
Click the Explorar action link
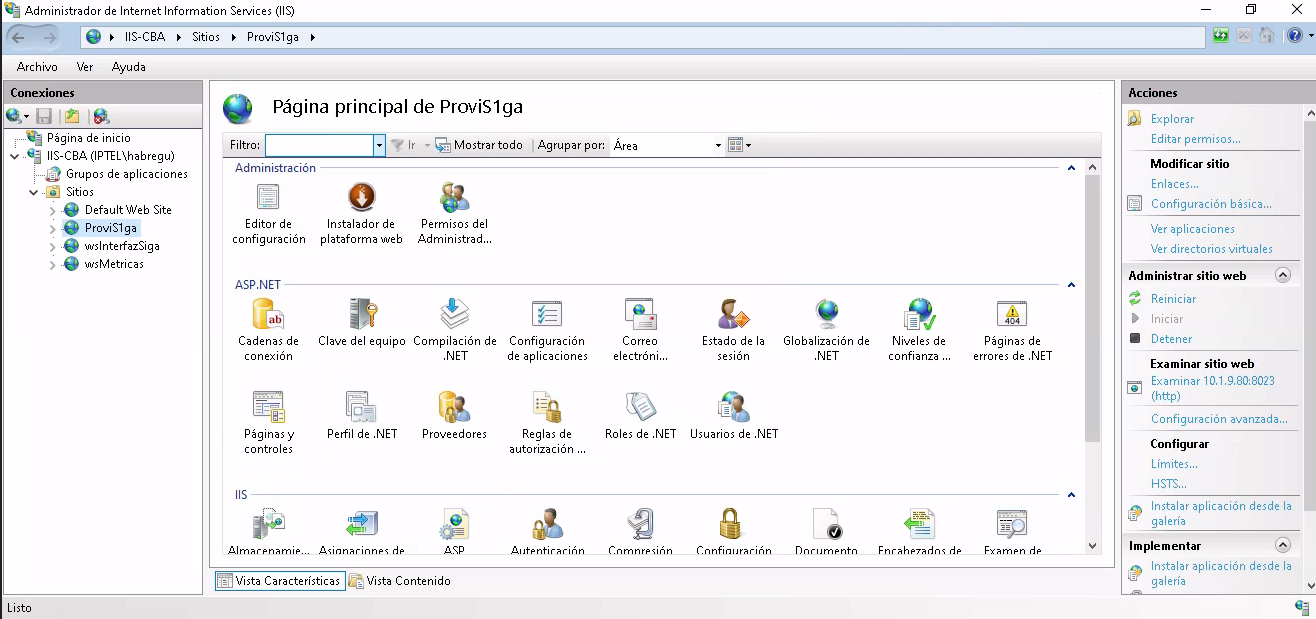click(1172, 119)
